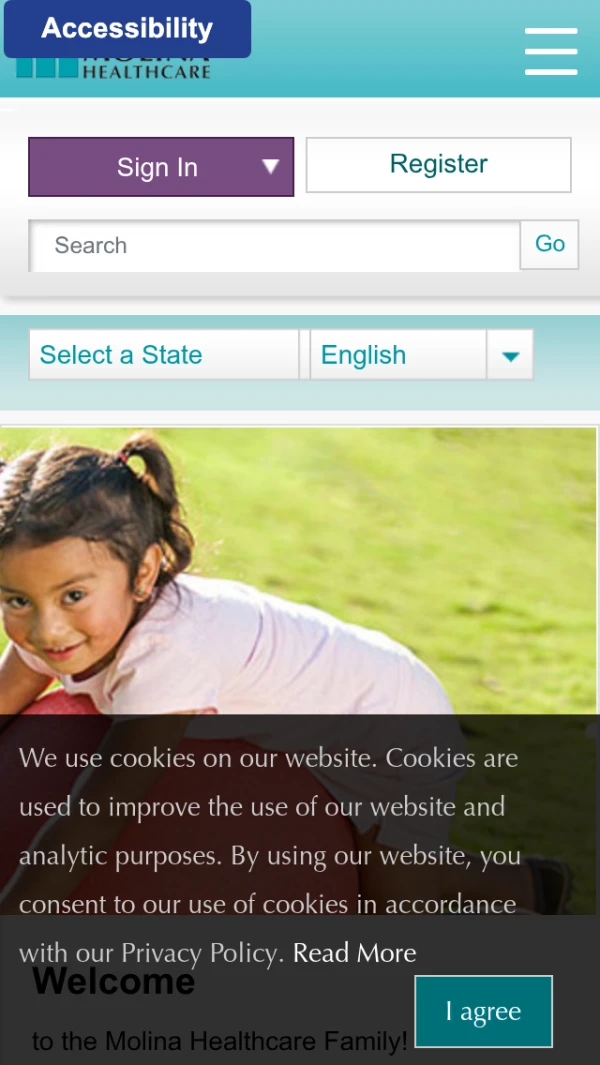600x1065 pixels.
Task: Open the Select a State dropdown
Action: pos(164,355)
